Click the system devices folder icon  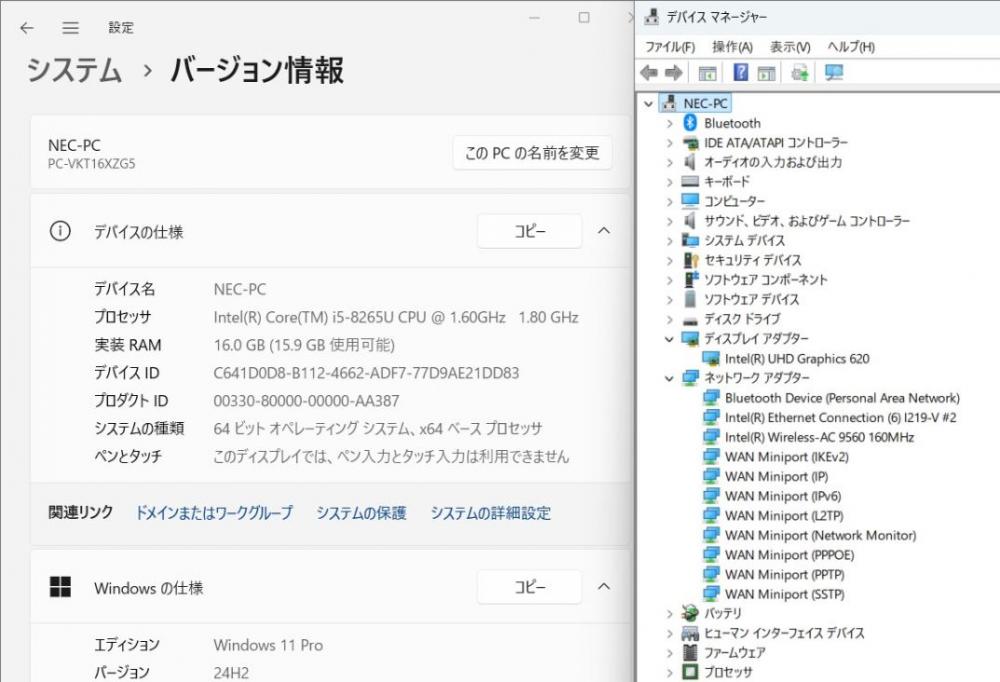point(690,241)
